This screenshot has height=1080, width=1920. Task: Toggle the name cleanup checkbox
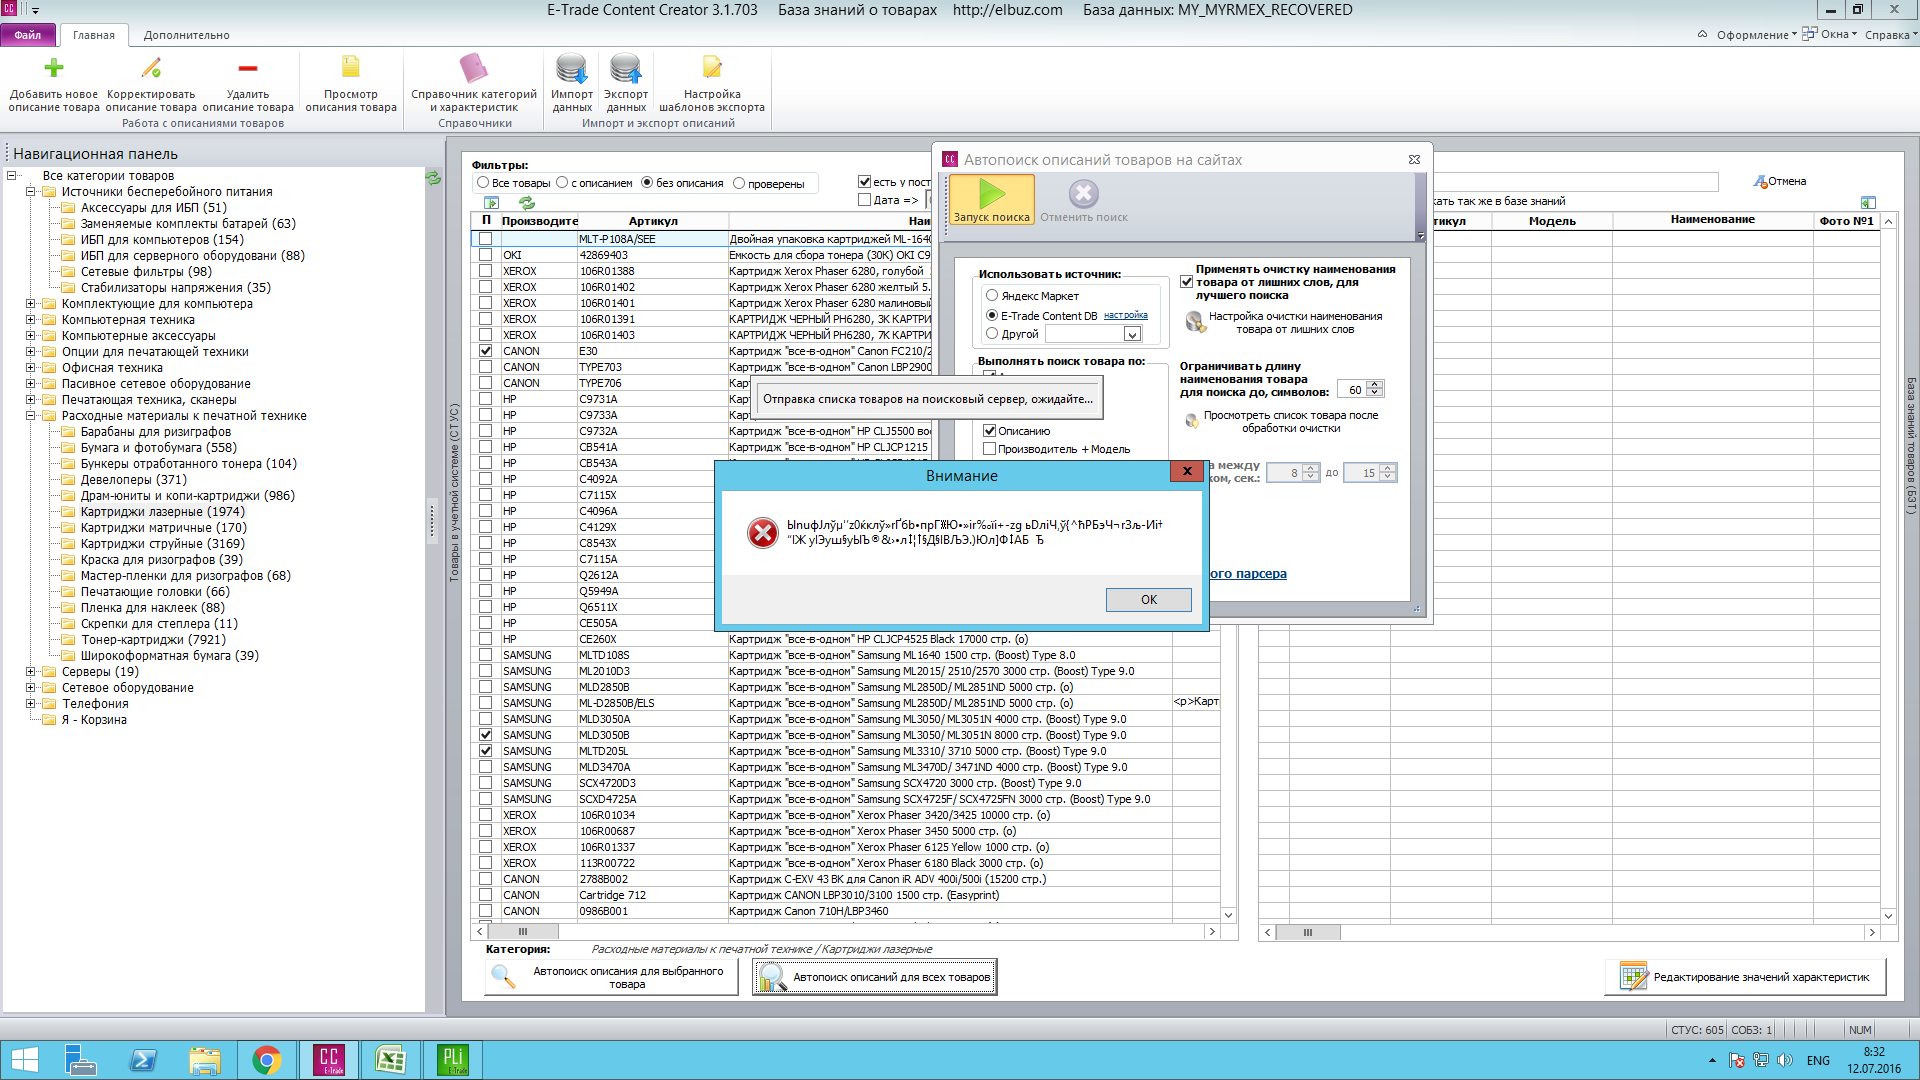click(1187, 282)
